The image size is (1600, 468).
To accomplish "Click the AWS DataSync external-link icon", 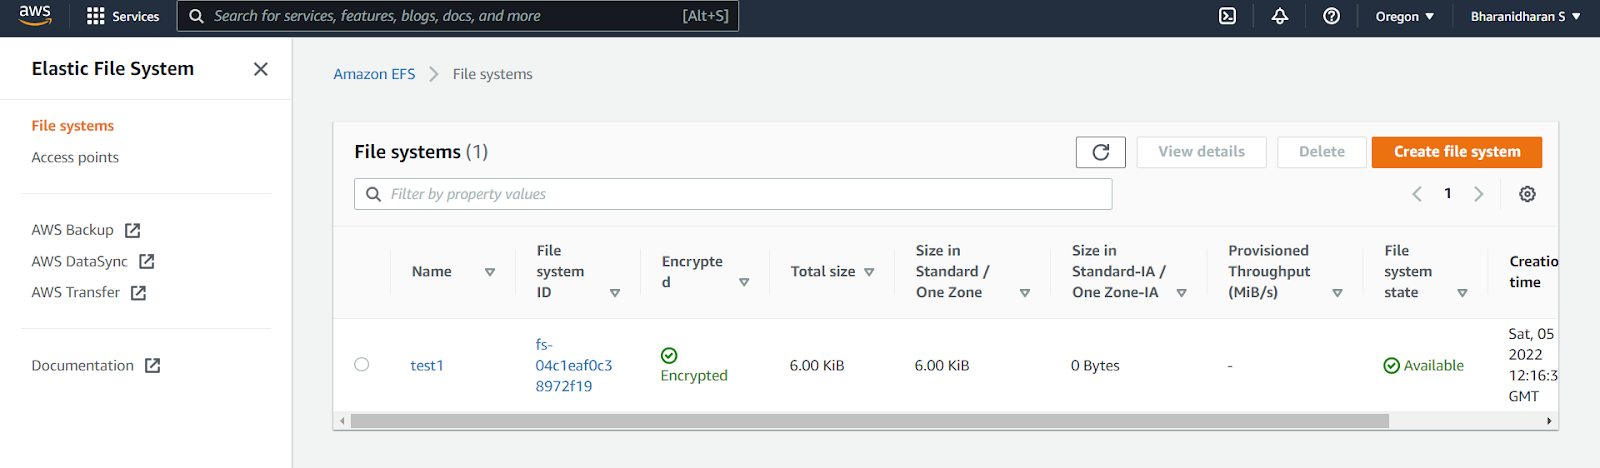I will (146, 261).
